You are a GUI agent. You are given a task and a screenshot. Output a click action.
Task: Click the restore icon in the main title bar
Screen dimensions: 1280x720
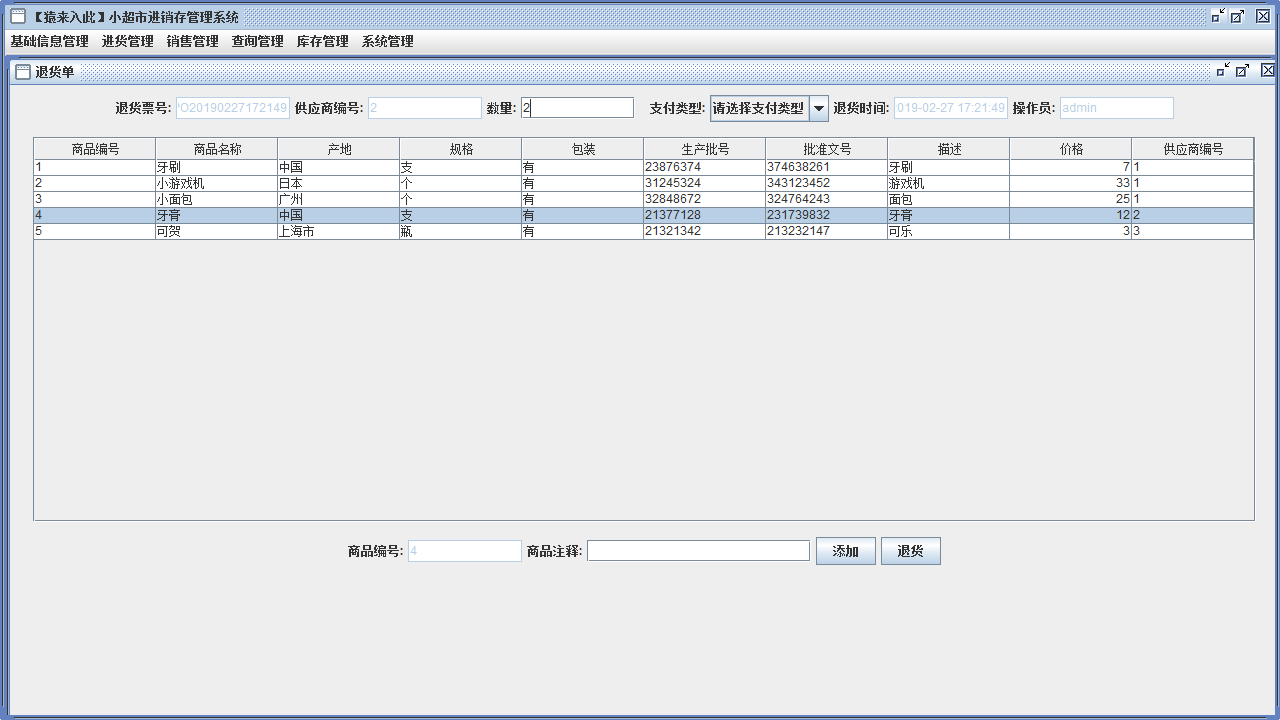tap(1217, 16)
